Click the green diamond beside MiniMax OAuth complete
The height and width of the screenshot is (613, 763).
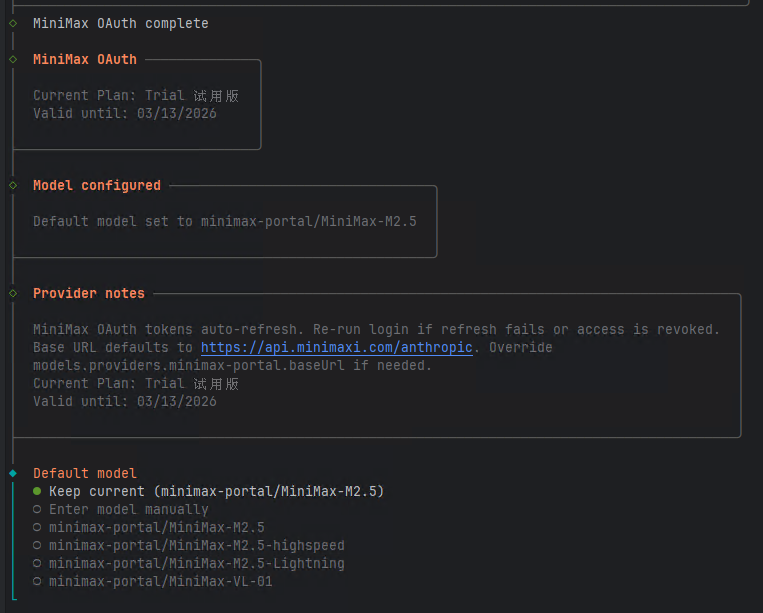[x=13, y=23]
